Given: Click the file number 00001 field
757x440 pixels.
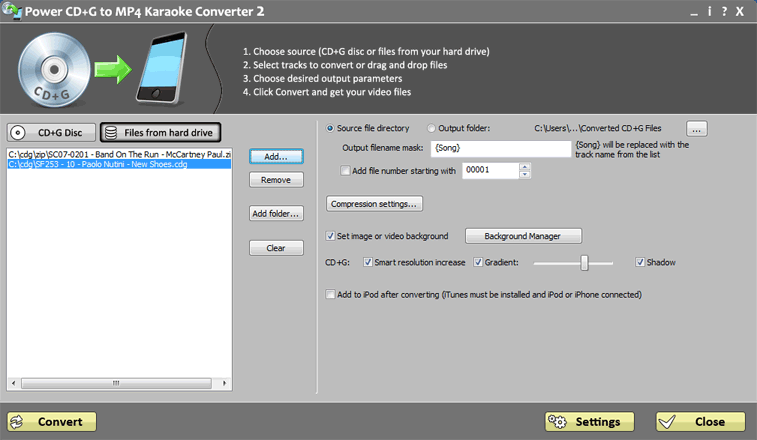Looking at the screenshot, I should tap(491, 170).
